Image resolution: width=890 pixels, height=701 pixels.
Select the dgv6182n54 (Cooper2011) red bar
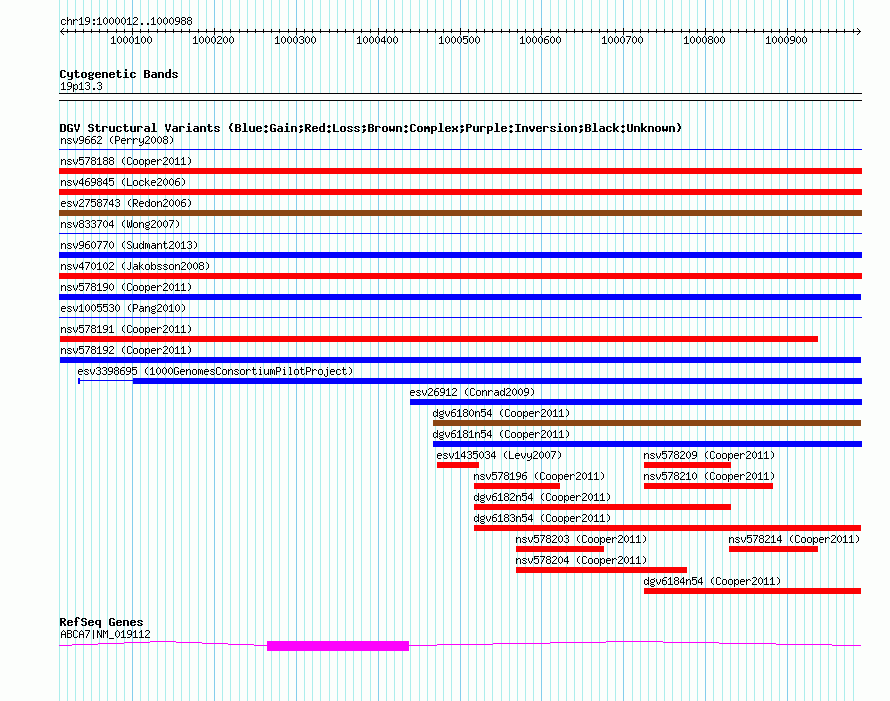[602, 507]
